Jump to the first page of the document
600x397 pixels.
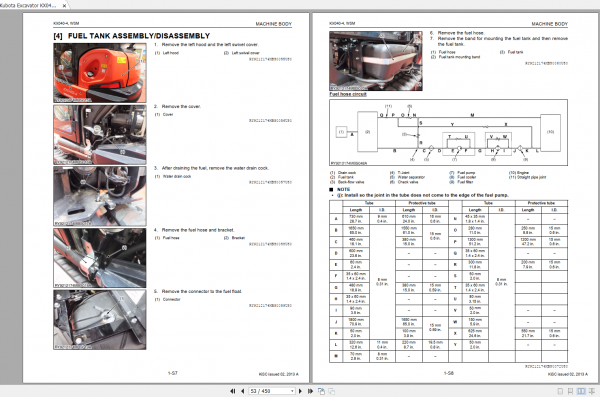tap(232, 391)
